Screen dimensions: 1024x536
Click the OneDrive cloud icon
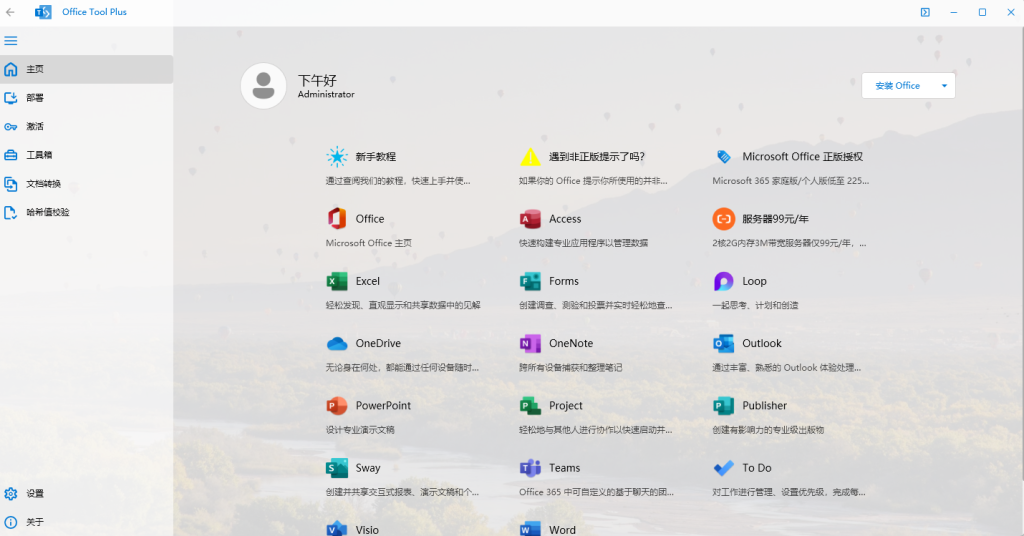click(x=337, y=343)
